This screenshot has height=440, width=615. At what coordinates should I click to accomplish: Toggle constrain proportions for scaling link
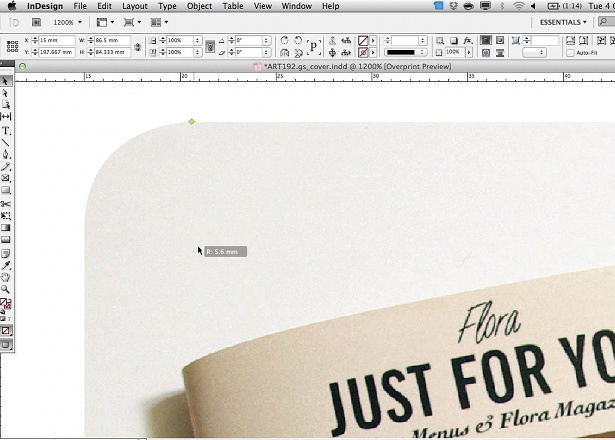pyautogui.click(x=210, y=47)
